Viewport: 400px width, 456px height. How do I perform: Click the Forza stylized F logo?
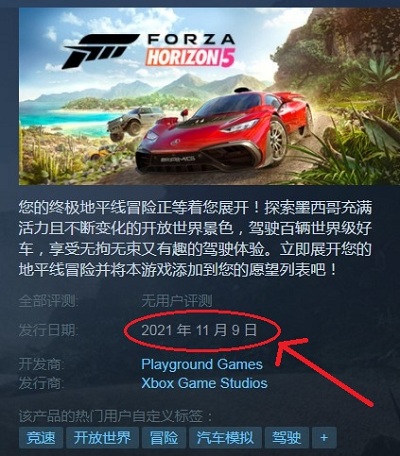pos(100,51)
